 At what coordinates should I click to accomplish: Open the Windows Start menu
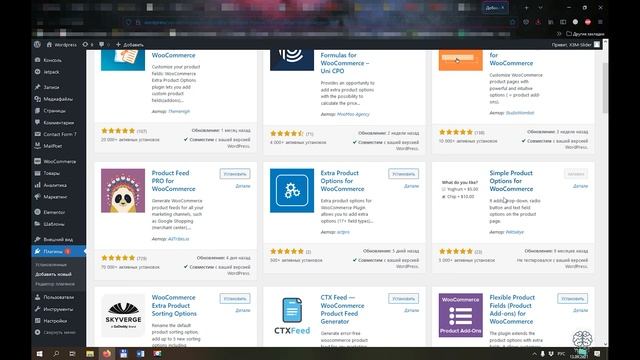point(40,353)
